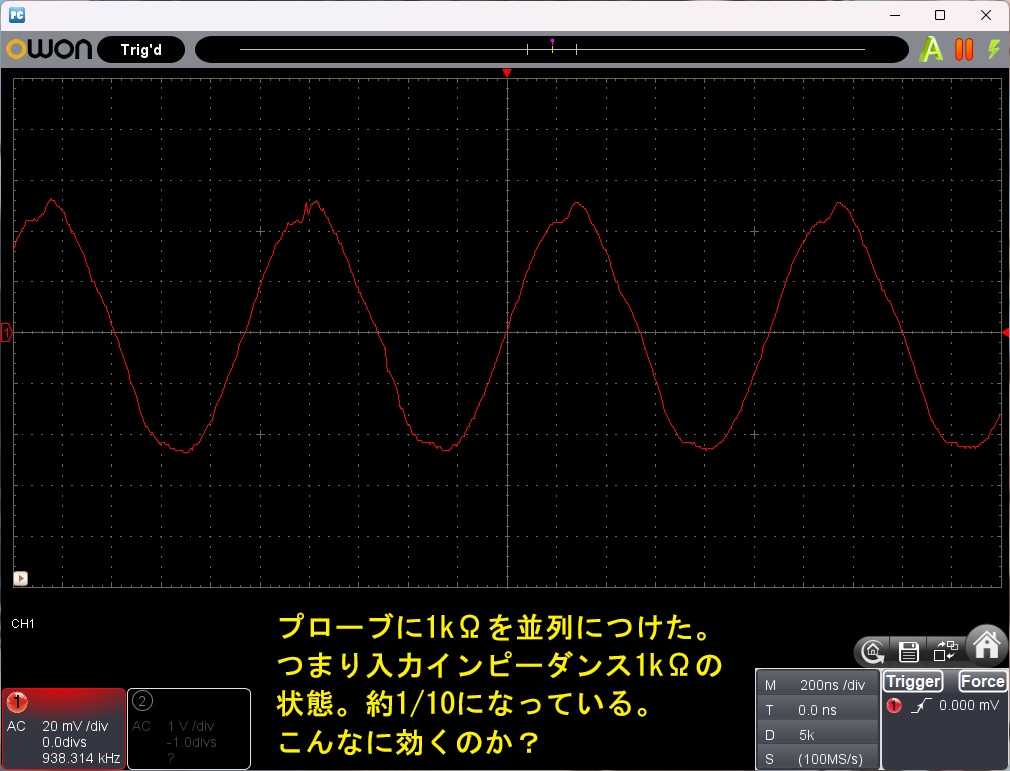Click the window switch layout icon
The width and height of the screenshot is (1010, 771).
point(946,651)
